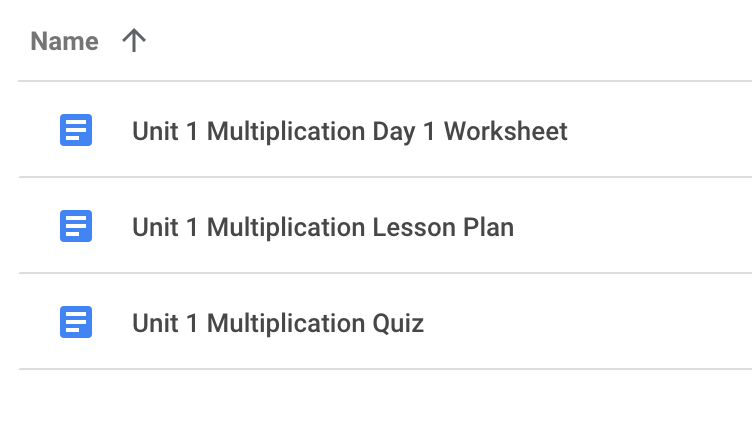Click 'Multiplication' in the Lesson Plan row
752x428 pixels.
285,227
